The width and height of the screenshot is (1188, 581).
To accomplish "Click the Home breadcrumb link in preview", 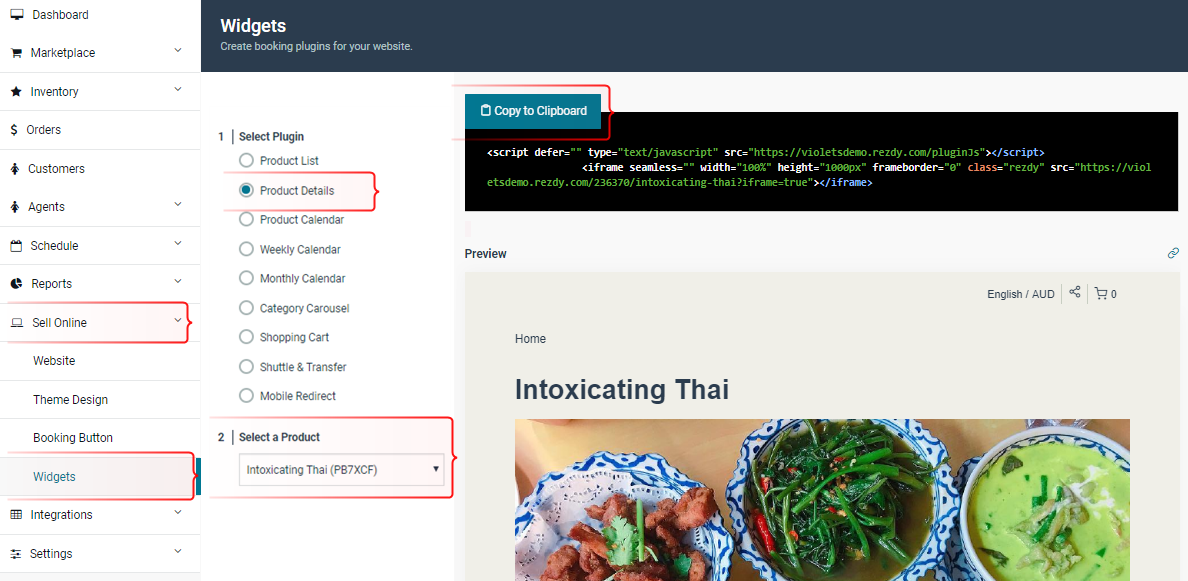I will (x=530, y=339).
